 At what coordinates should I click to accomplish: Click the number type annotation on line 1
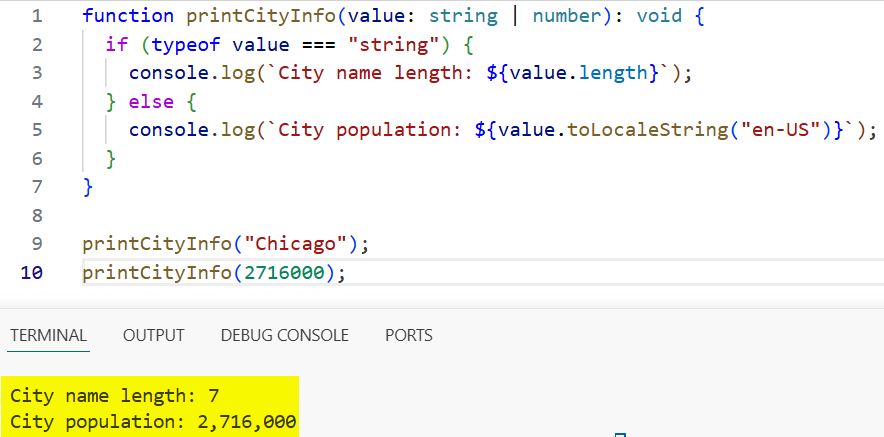(x=567, y=16)
